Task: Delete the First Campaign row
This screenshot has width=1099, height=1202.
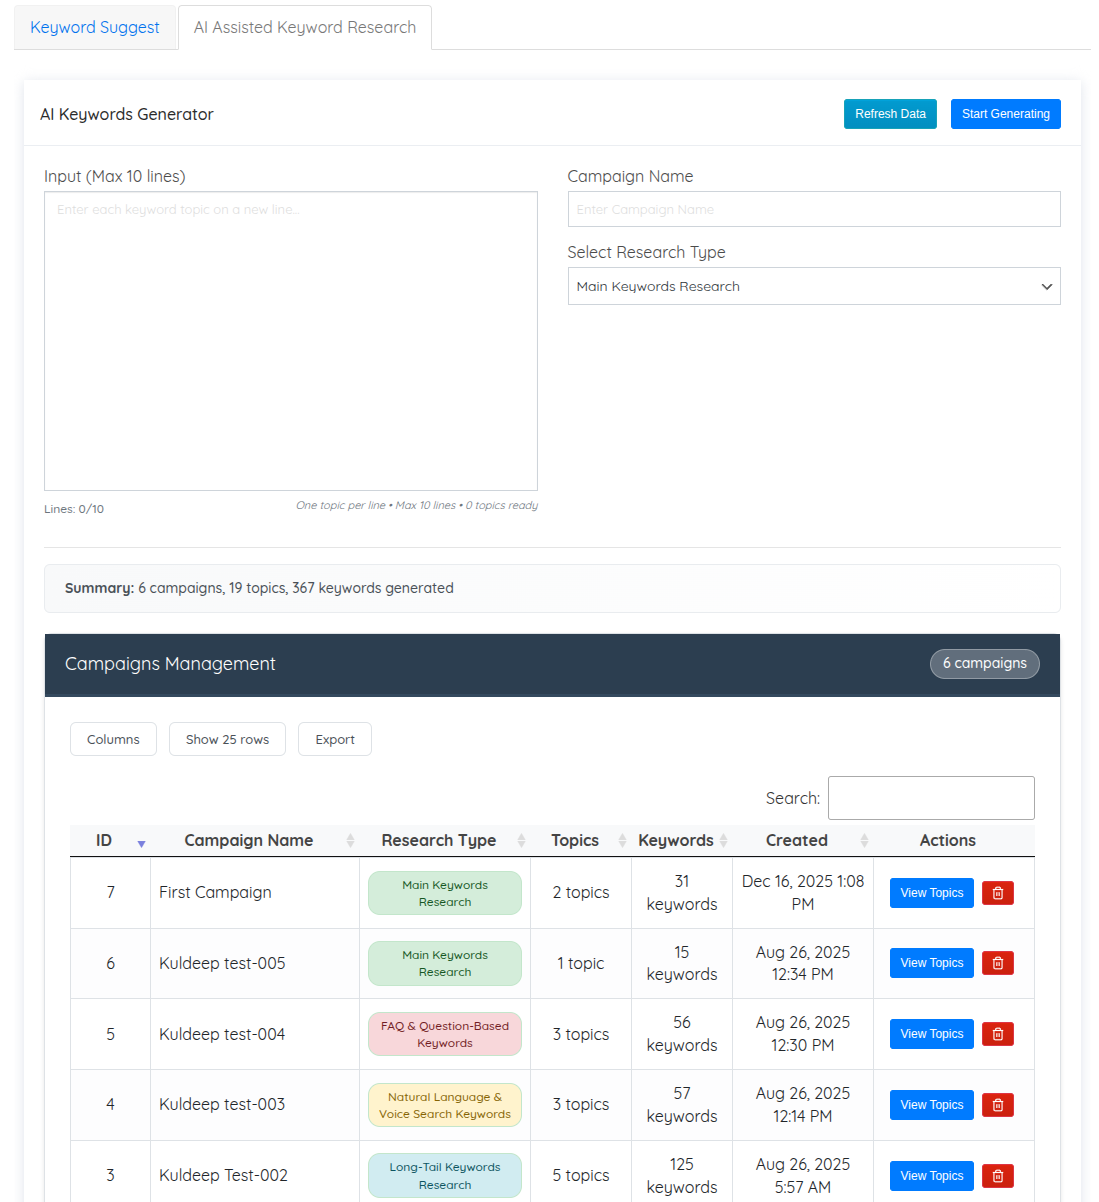Action: (x=997, y=893)
